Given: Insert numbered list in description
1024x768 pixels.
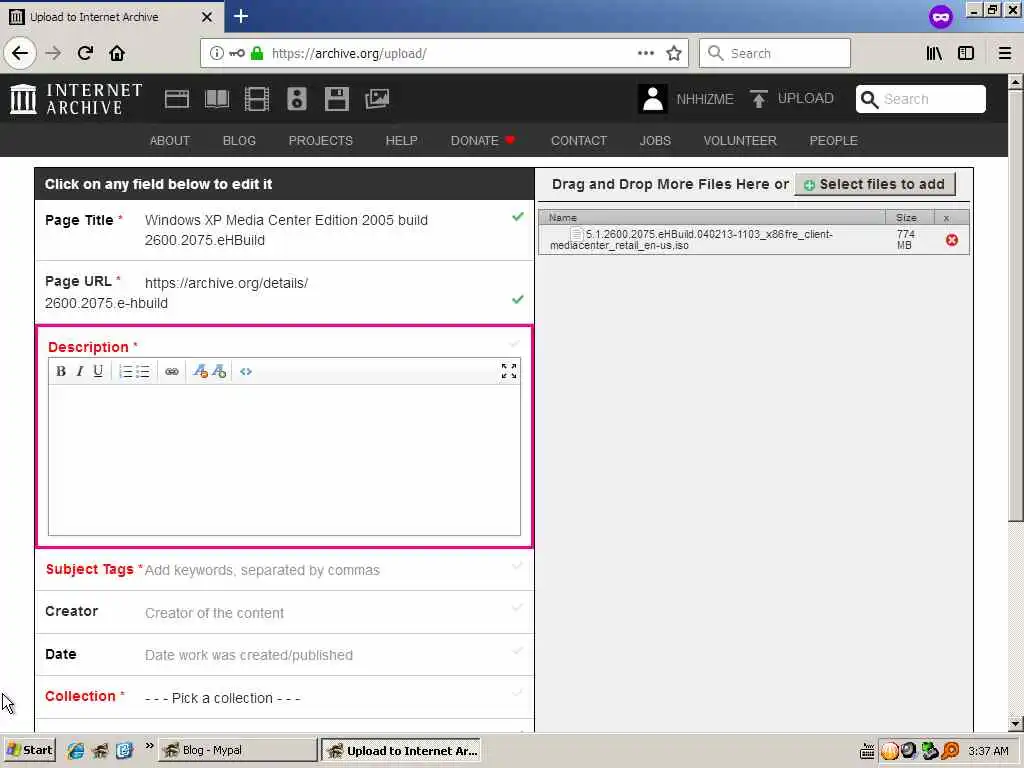Looking at the screenshot, I should 125,372.
